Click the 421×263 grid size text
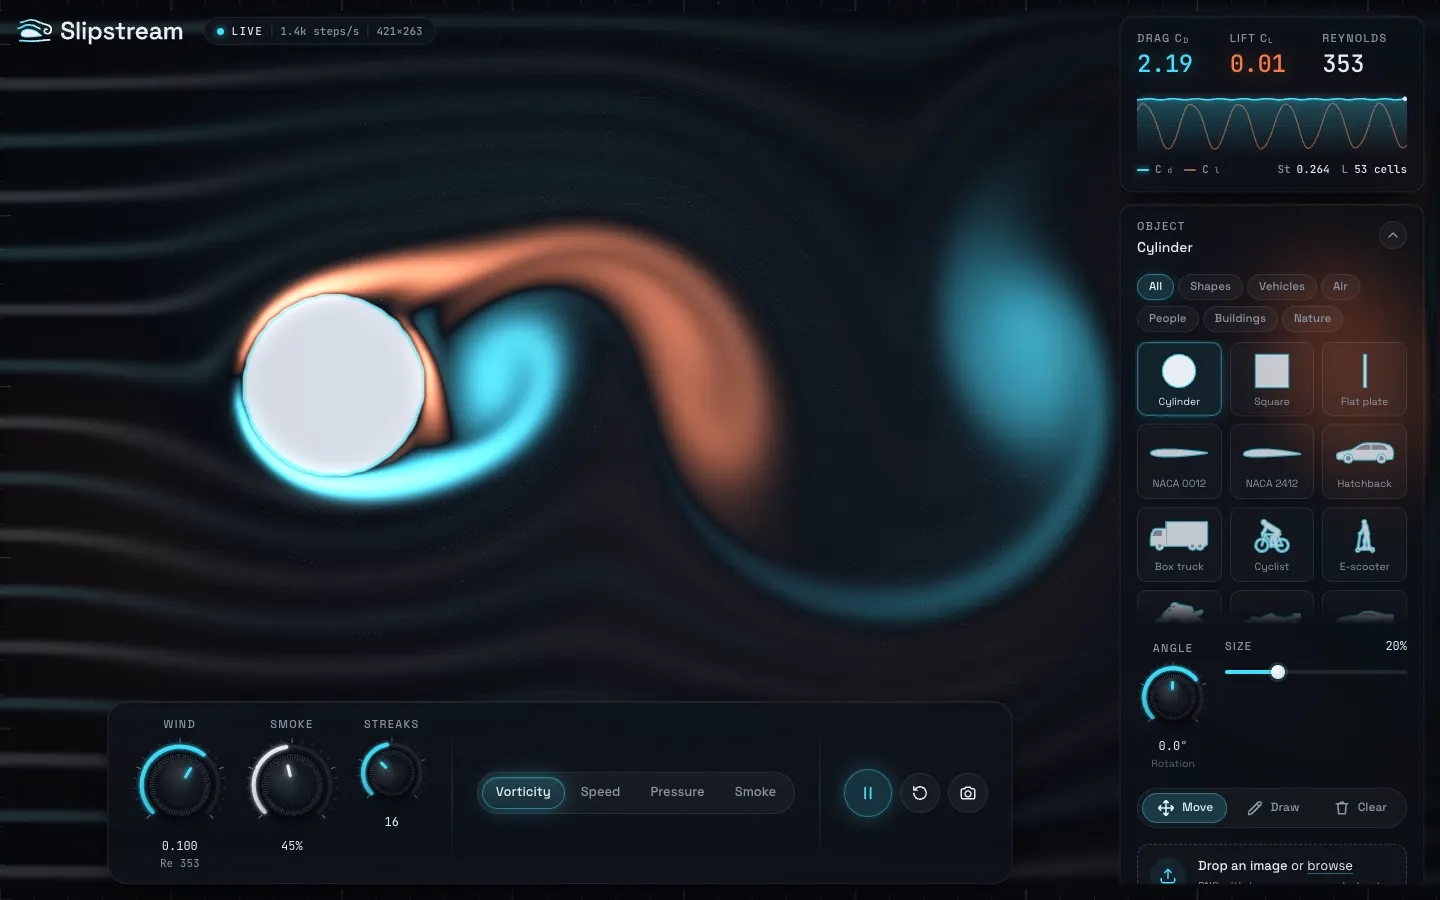Screen dimensions: 1440x900 [x=399, y=32]
